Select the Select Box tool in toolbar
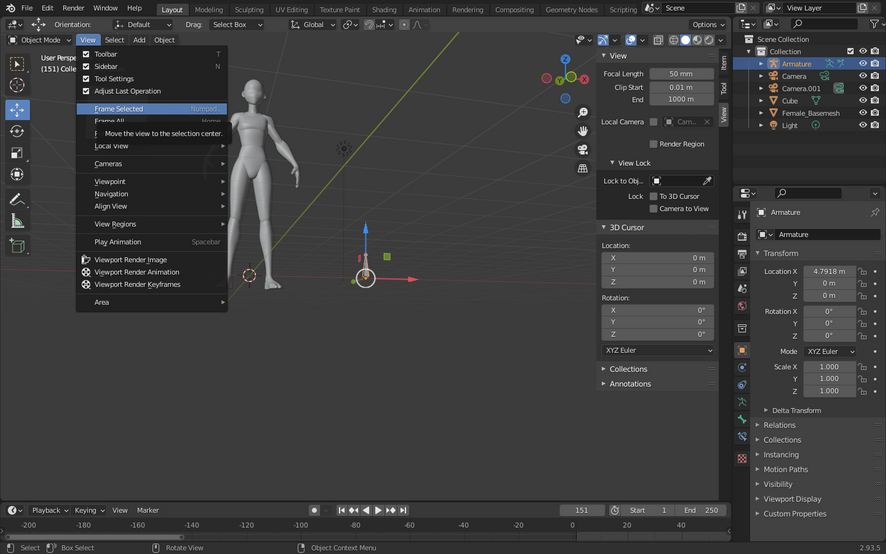The image size is (886, 554). coord(17,64)
